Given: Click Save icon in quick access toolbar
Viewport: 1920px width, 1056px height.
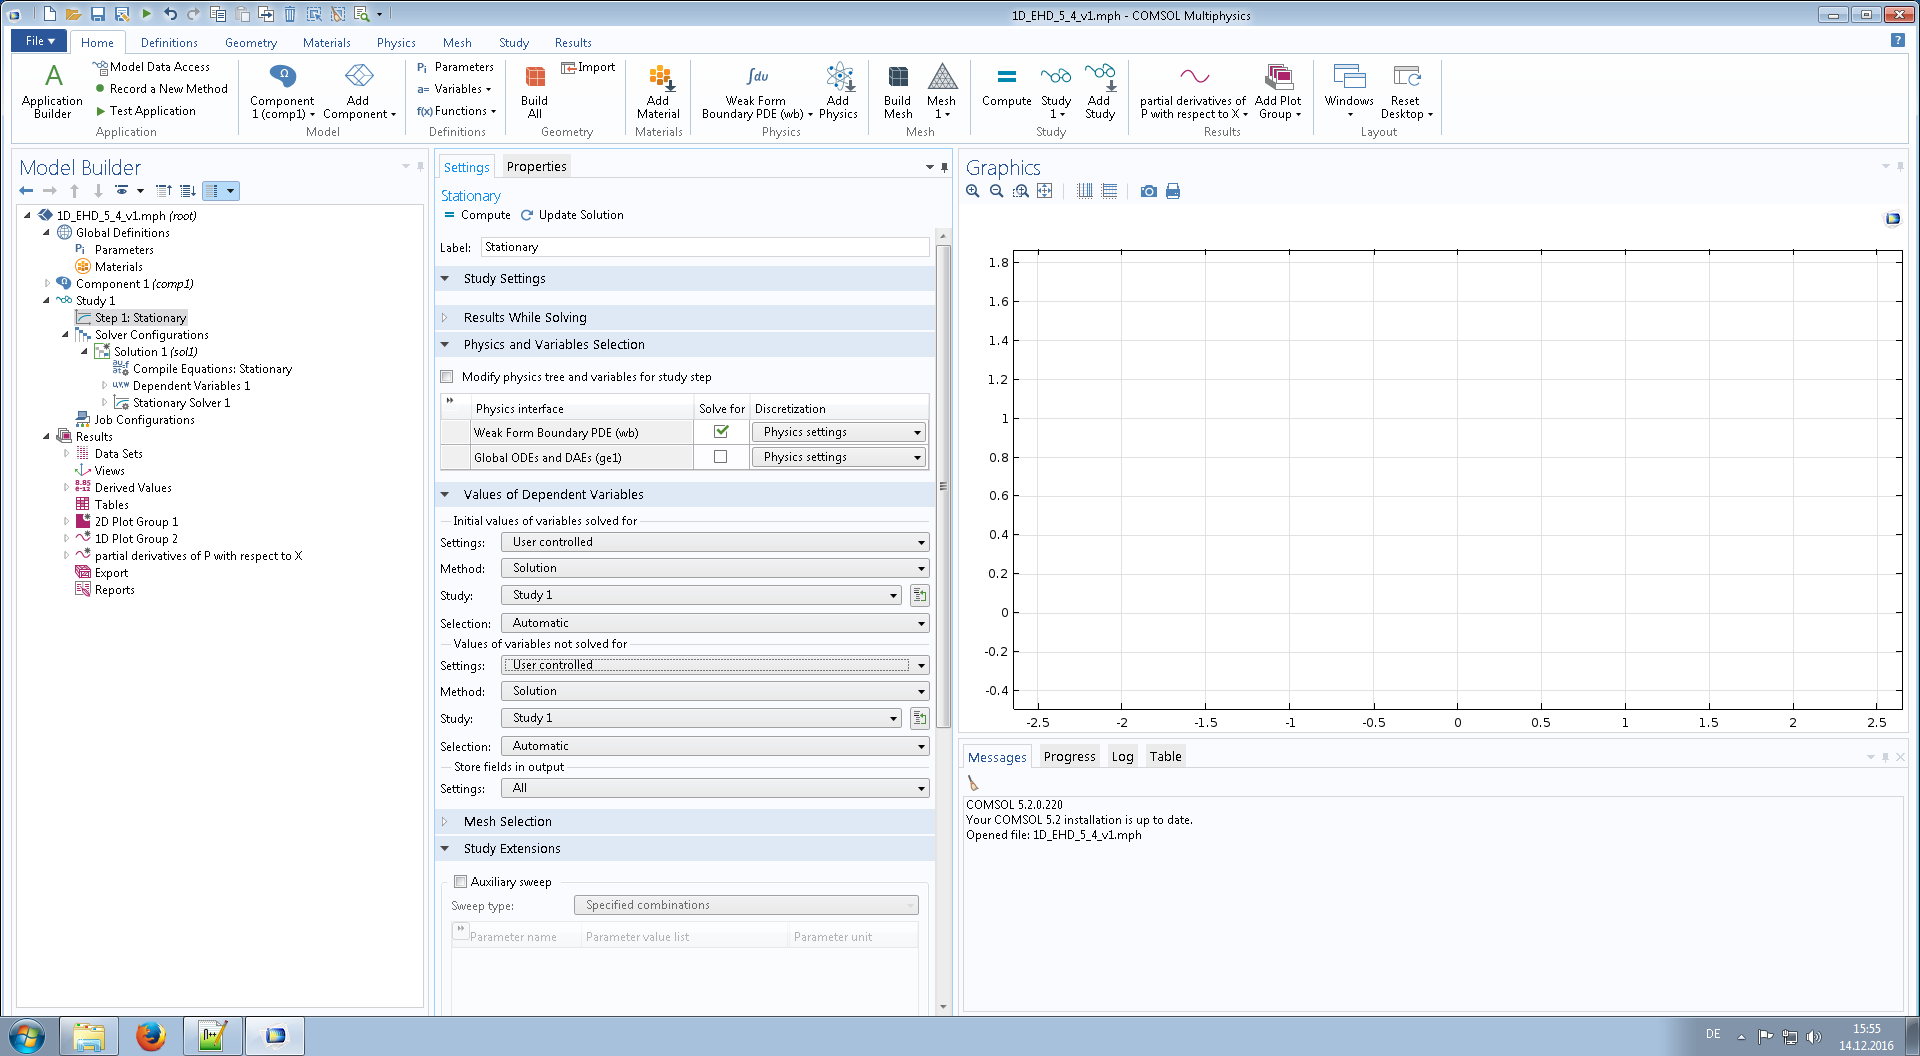Looking at the screenshot, I should [x=97, y=14].
